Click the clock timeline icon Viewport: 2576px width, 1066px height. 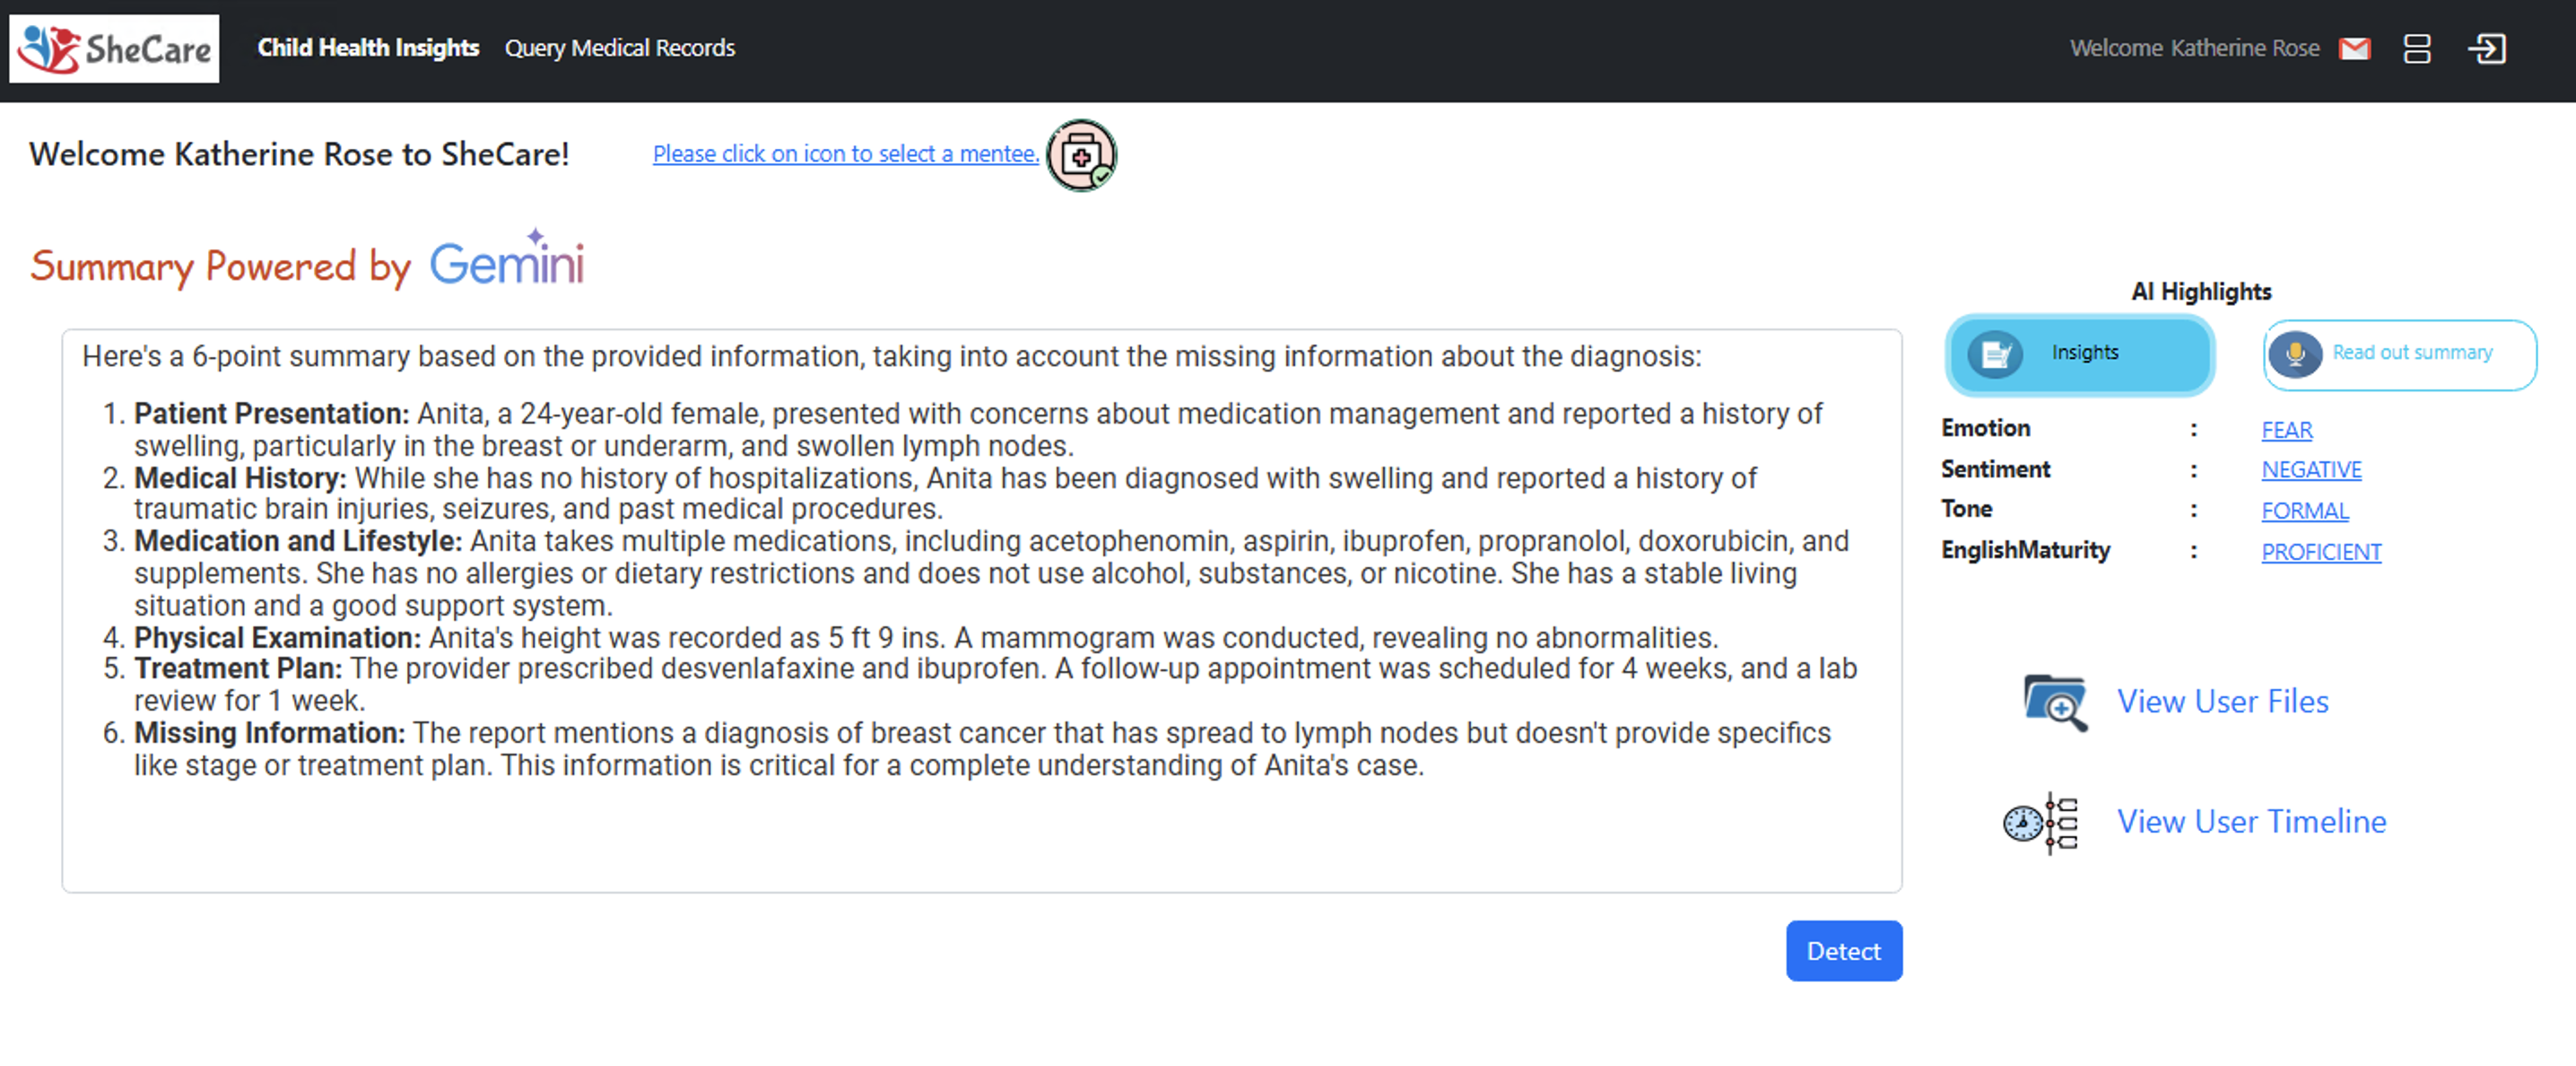click(2040, 823)
